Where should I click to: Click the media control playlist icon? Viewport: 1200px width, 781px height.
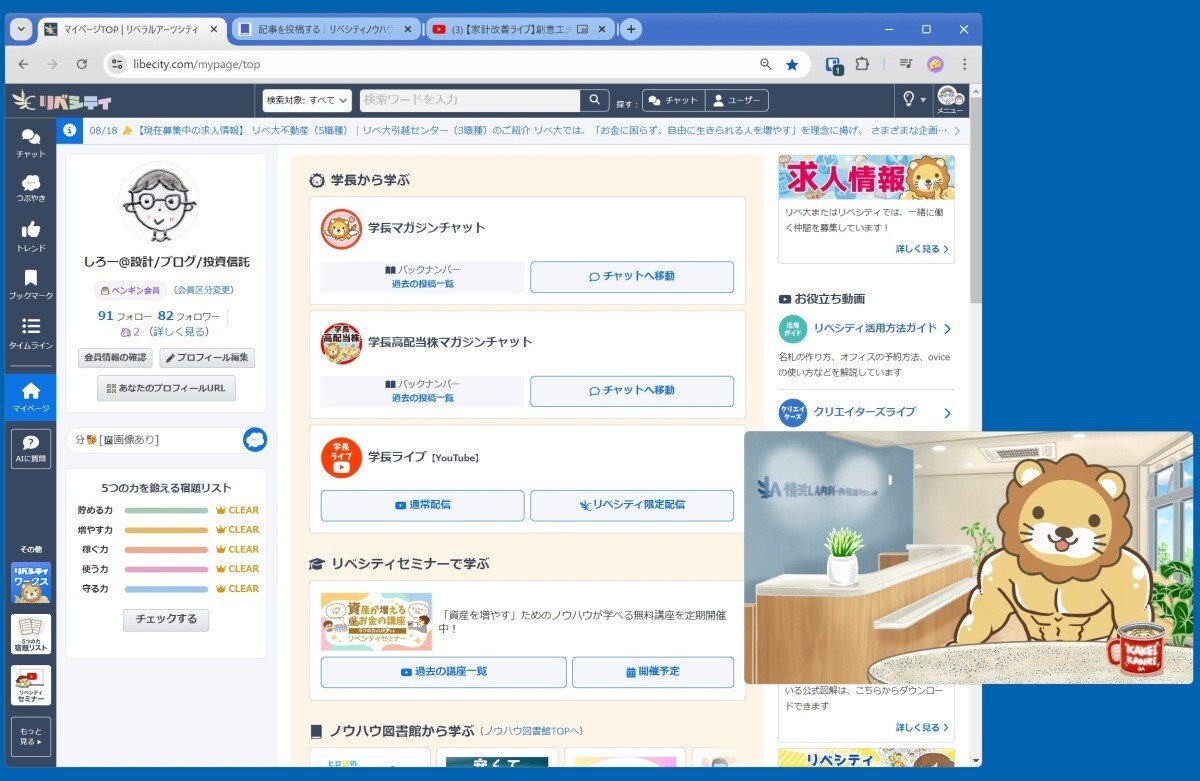906,64
